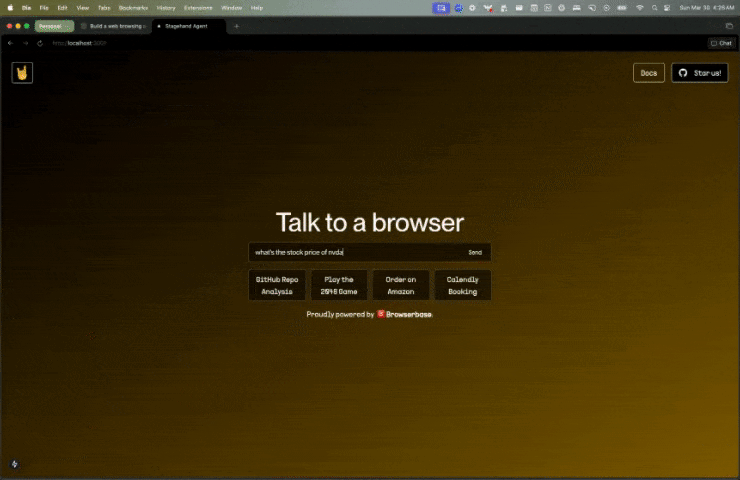The height and width of the screenshot is (480, 740).
Task: Click the Wi-Fi status icon
Action: pyautogui.click(x=639, y=8)
